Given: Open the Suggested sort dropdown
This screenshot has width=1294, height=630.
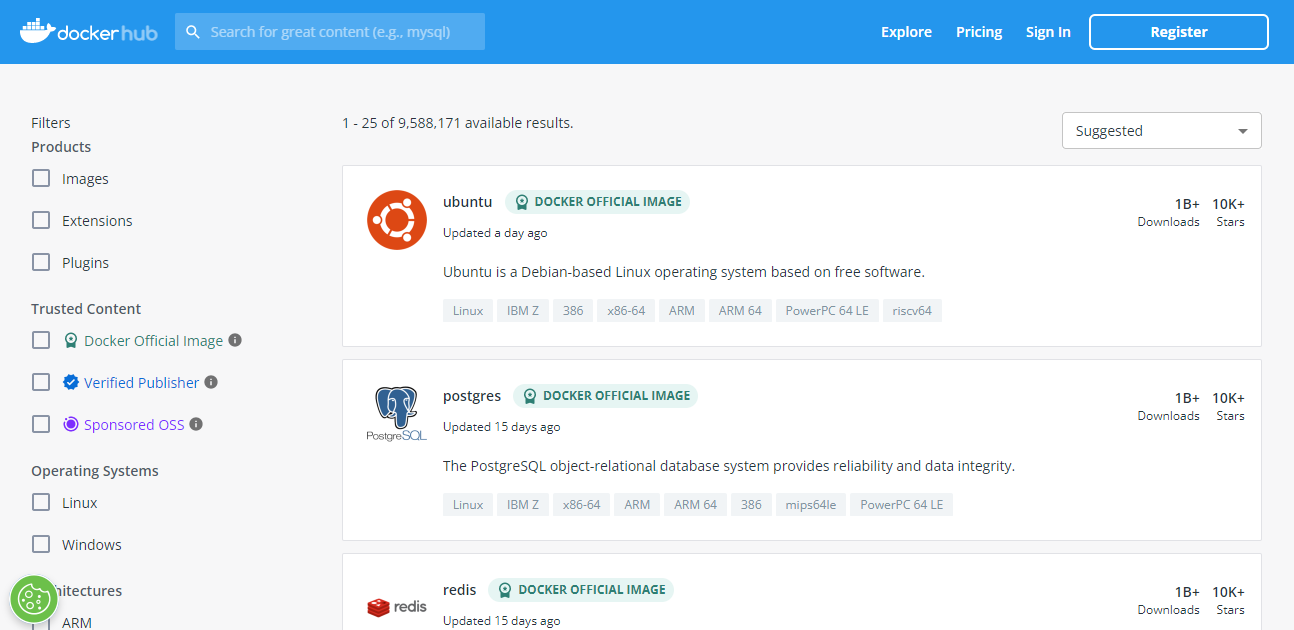Looking at the screenshot, I should coord(1160,130).
